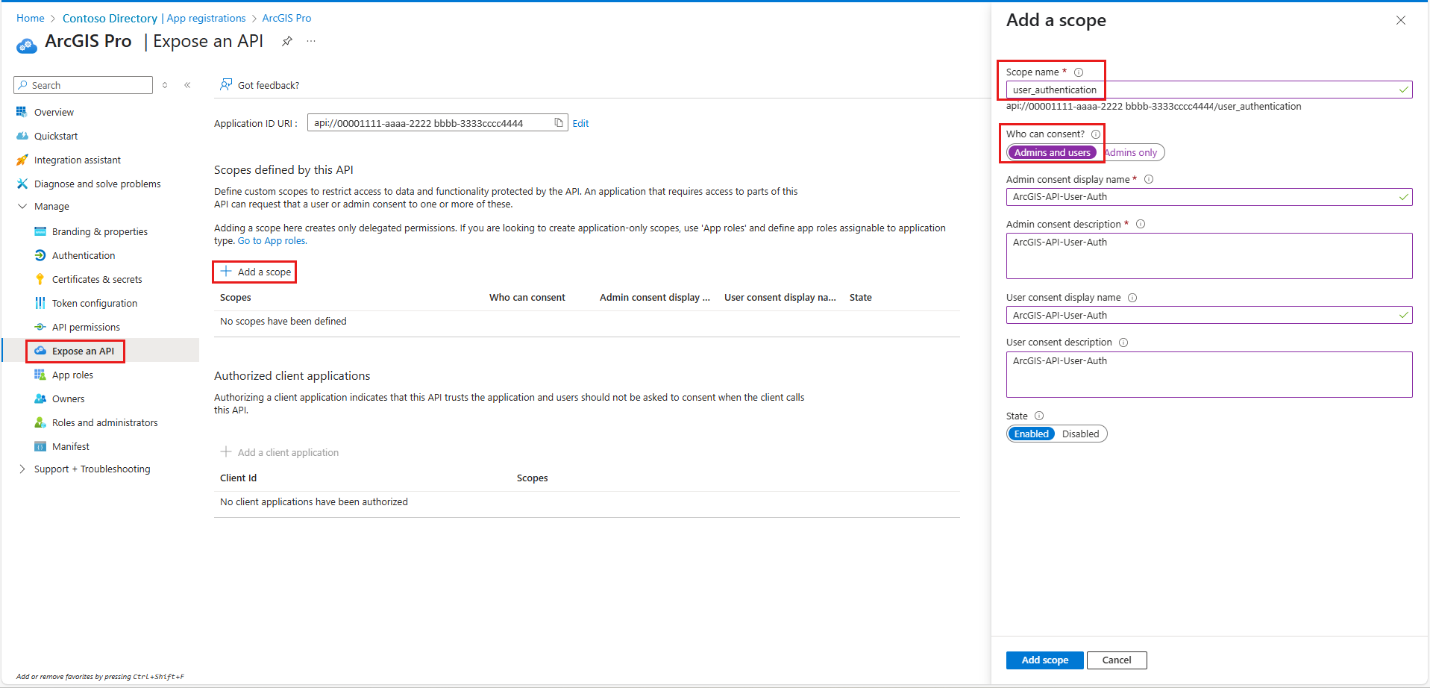Click the Admin consent display name field
Image resolution: width=1430 pixels, height=688 pixels.
(x=1209, y=197)
